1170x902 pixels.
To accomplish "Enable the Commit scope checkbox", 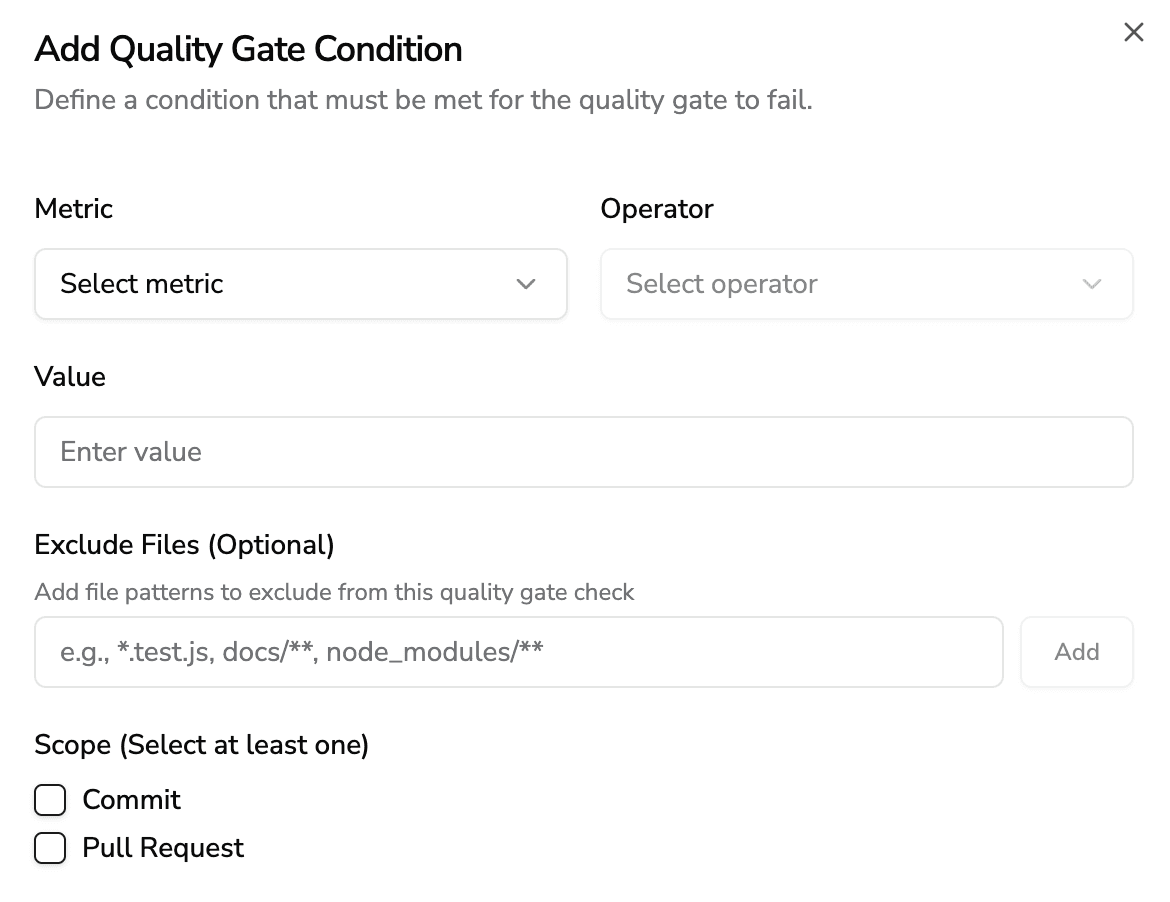I will click(x=50, y=800).
